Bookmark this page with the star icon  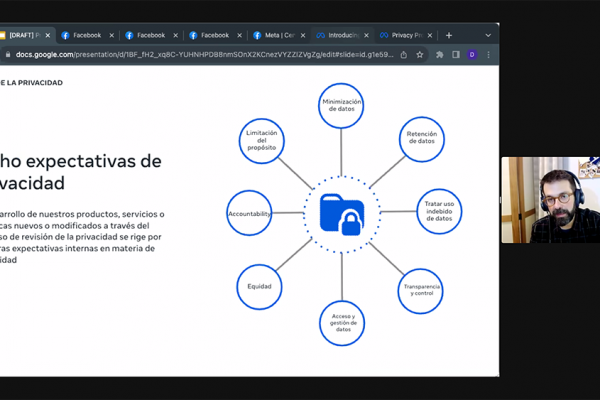[420, 55]
